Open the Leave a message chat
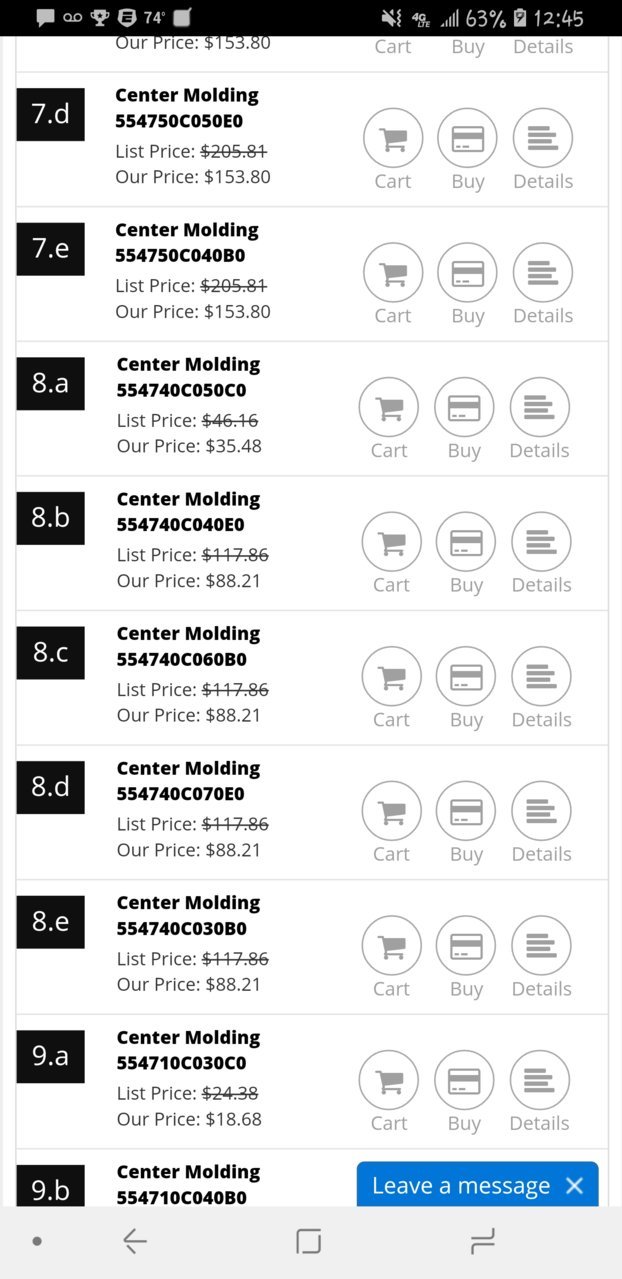This screenshot has height=1279, width=622. tap(461, 1186)
